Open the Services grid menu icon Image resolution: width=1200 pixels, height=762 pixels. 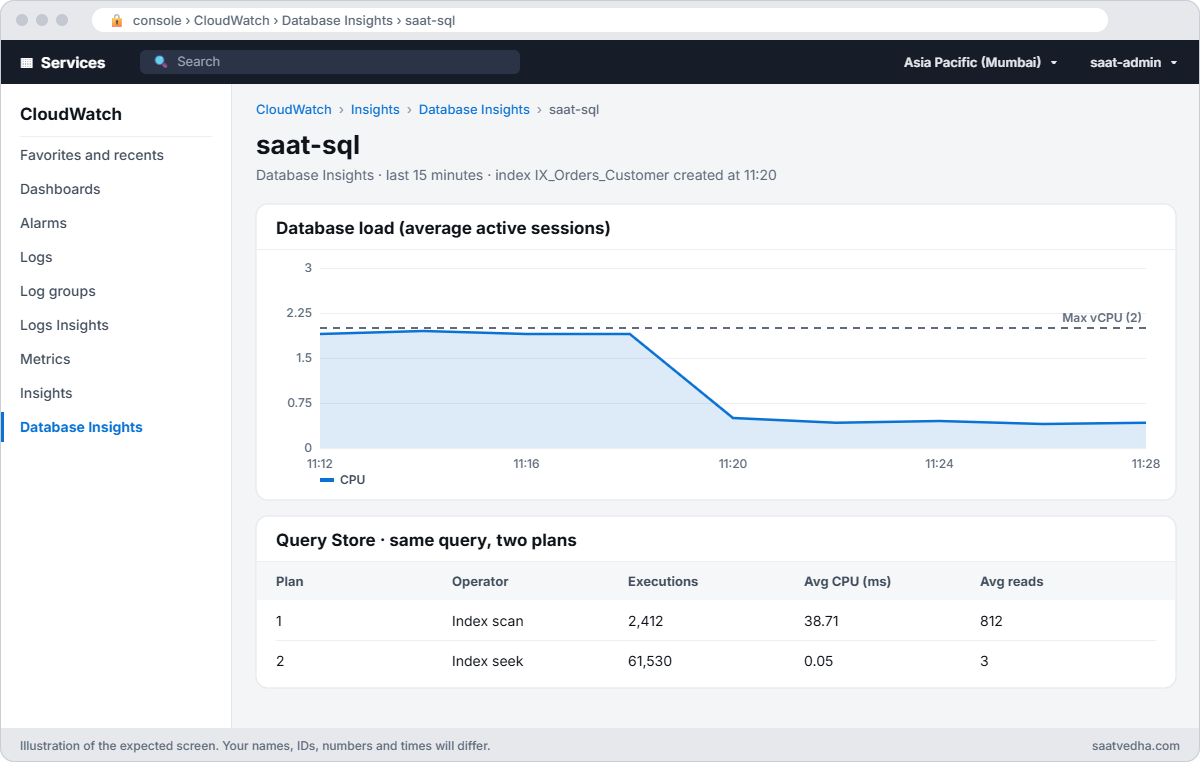[x=27, y=62]
